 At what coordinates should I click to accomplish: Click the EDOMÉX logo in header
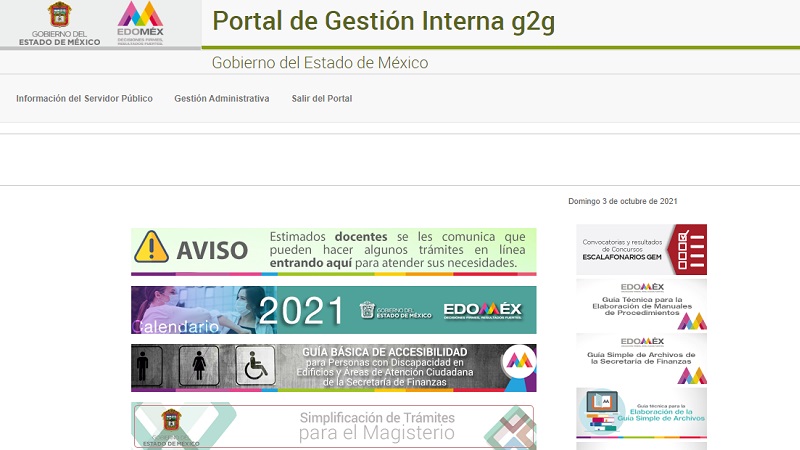140,23
